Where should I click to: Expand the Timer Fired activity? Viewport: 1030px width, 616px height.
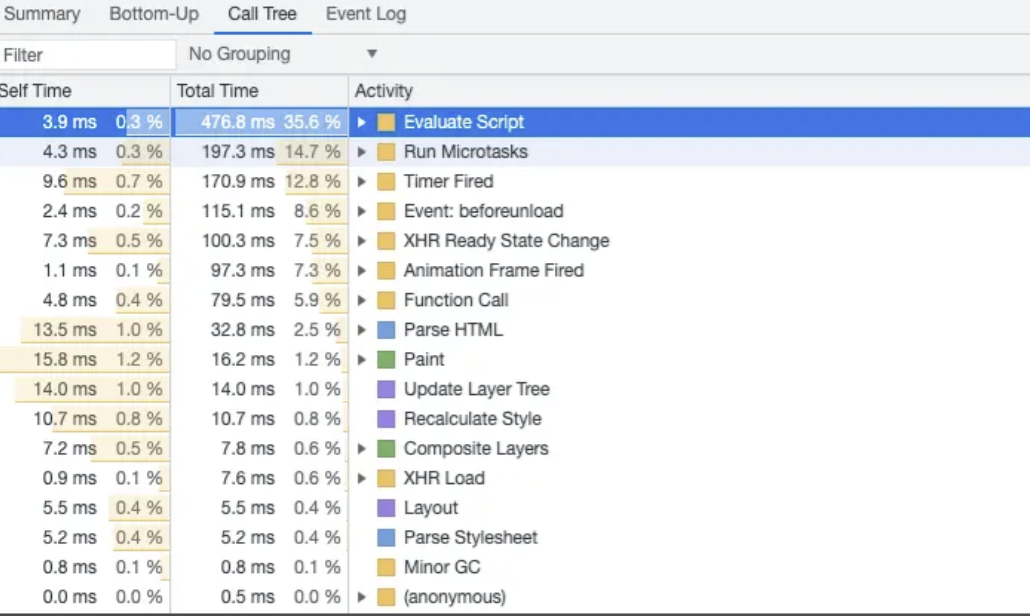(363, 182)
